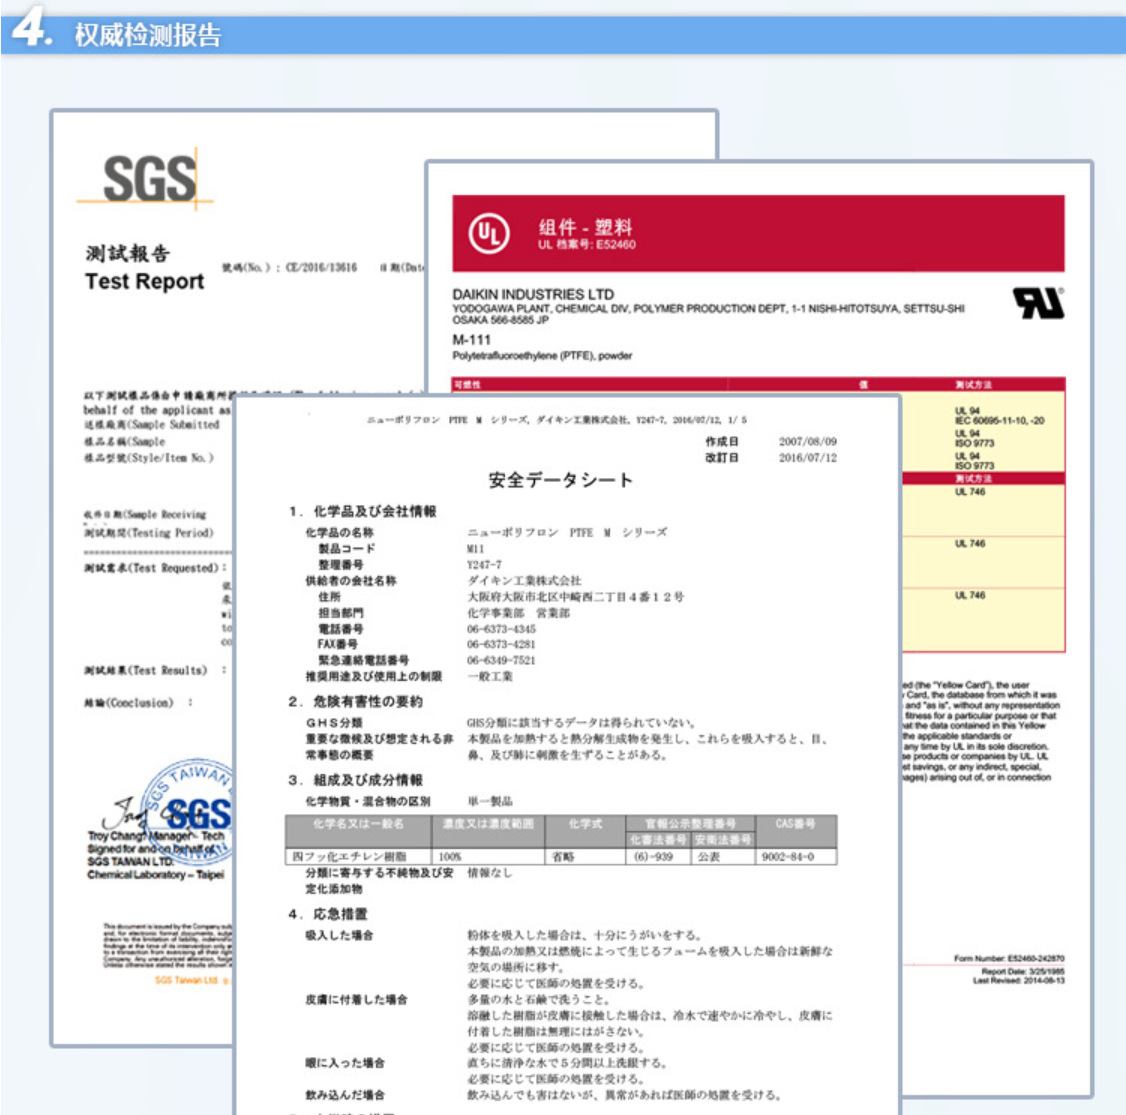Screen dimensions: 1126x1115
Task: Click the '飲み込んだ場合' label
Action: [345, 1095]
